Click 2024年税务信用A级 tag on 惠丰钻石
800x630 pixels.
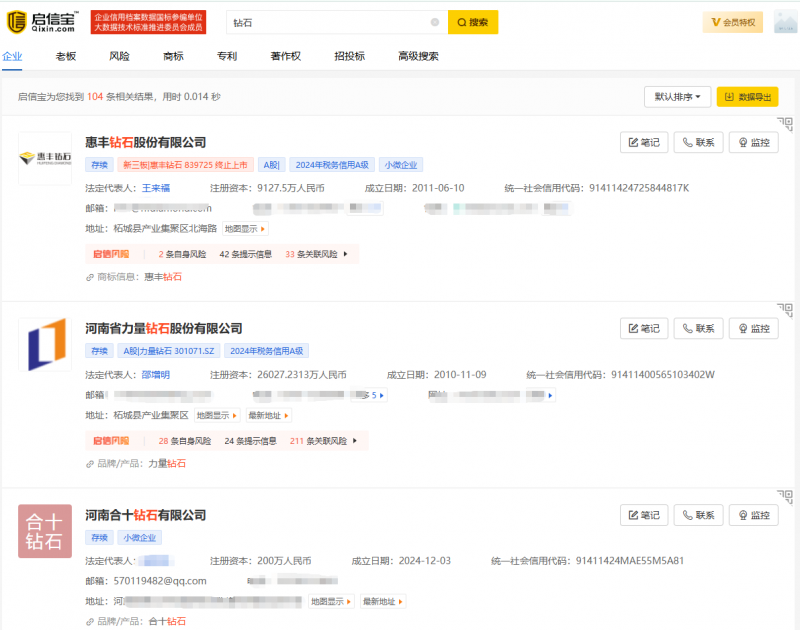click(332, 165)
